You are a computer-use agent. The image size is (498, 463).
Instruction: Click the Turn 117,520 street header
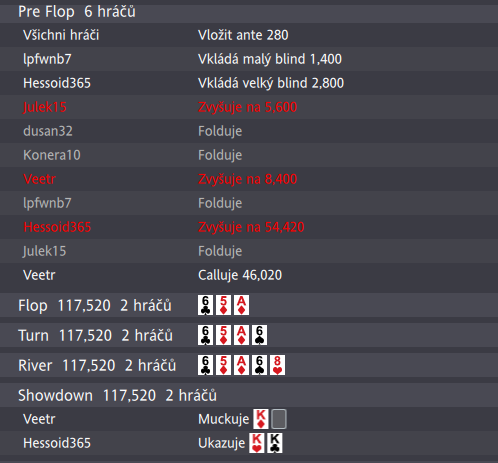pos(249,335)
